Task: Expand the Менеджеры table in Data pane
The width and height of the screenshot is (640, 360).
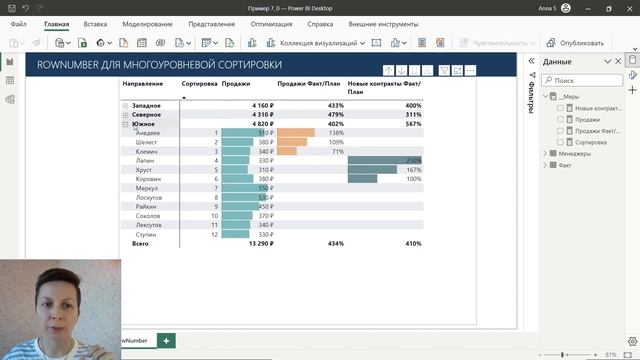Action: coord(545,153)
